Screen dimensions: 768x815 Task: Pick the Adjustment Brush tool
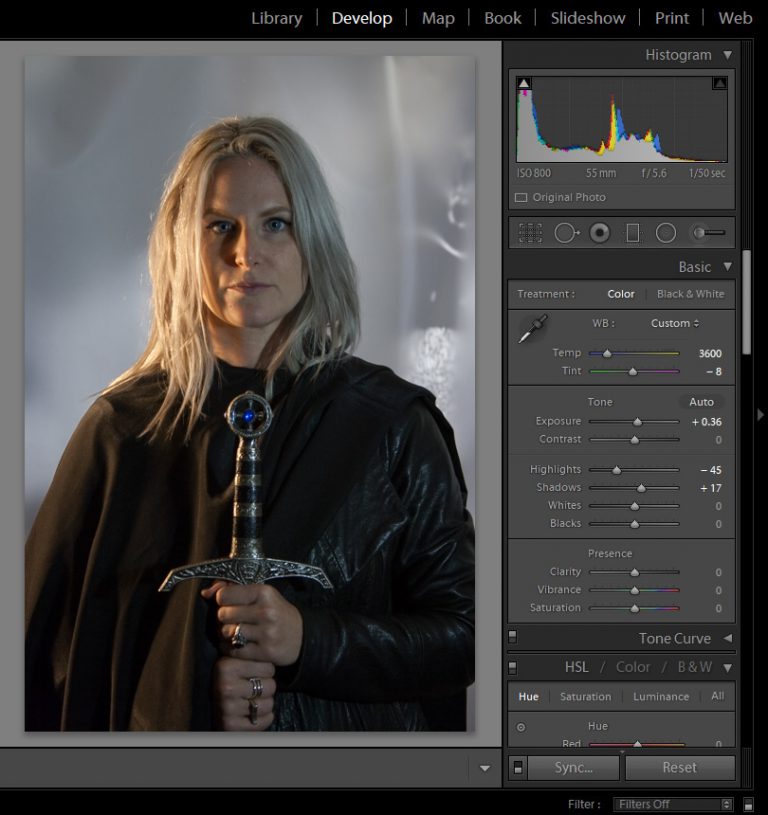708,233
